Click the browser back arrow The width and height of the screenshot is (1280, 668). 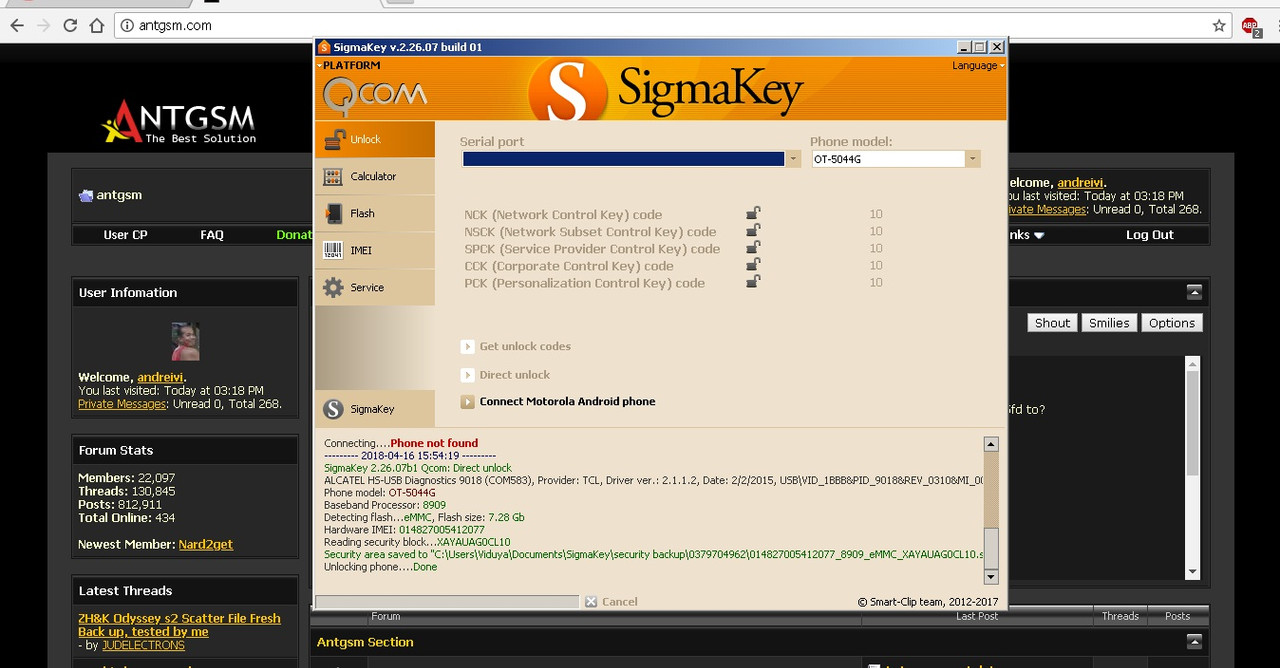(17, 25)
